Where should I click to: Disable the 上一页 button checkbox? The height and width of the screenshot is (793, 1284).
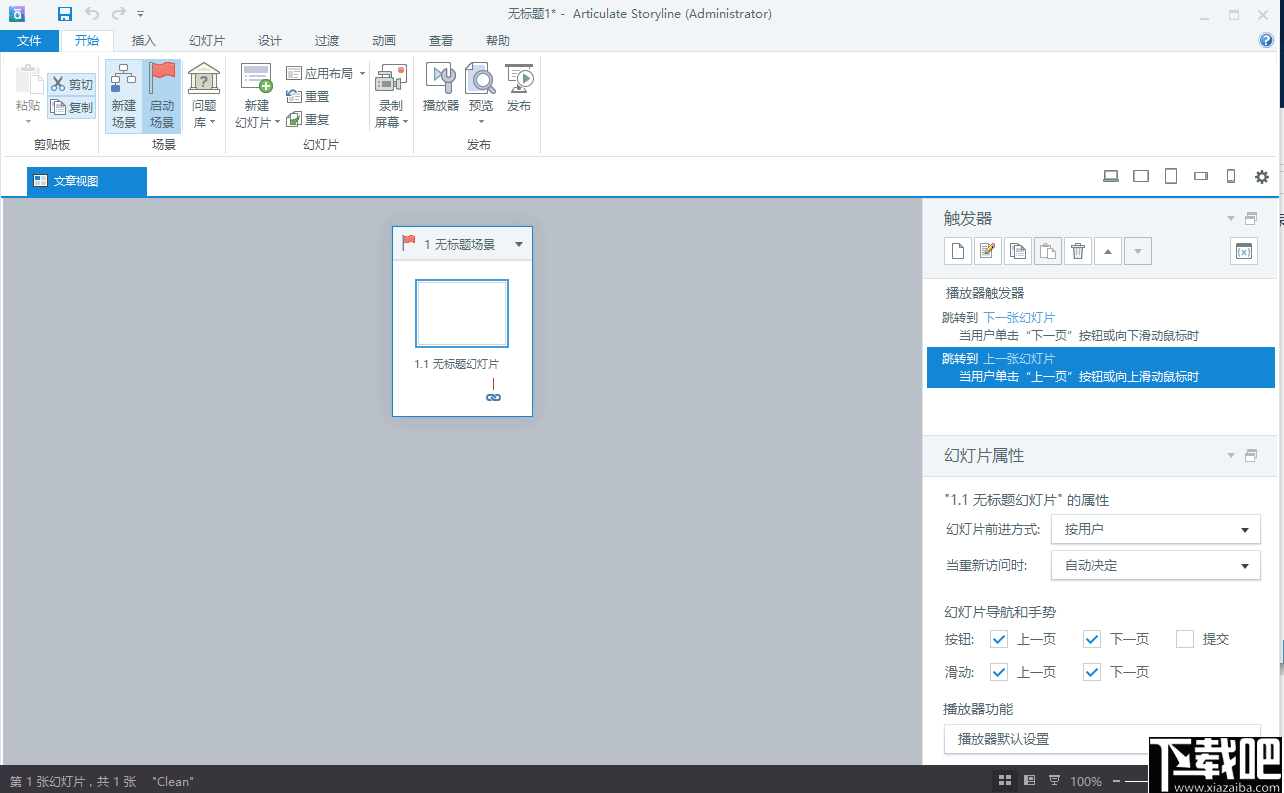pyautogui.click(x=997, y=638)
